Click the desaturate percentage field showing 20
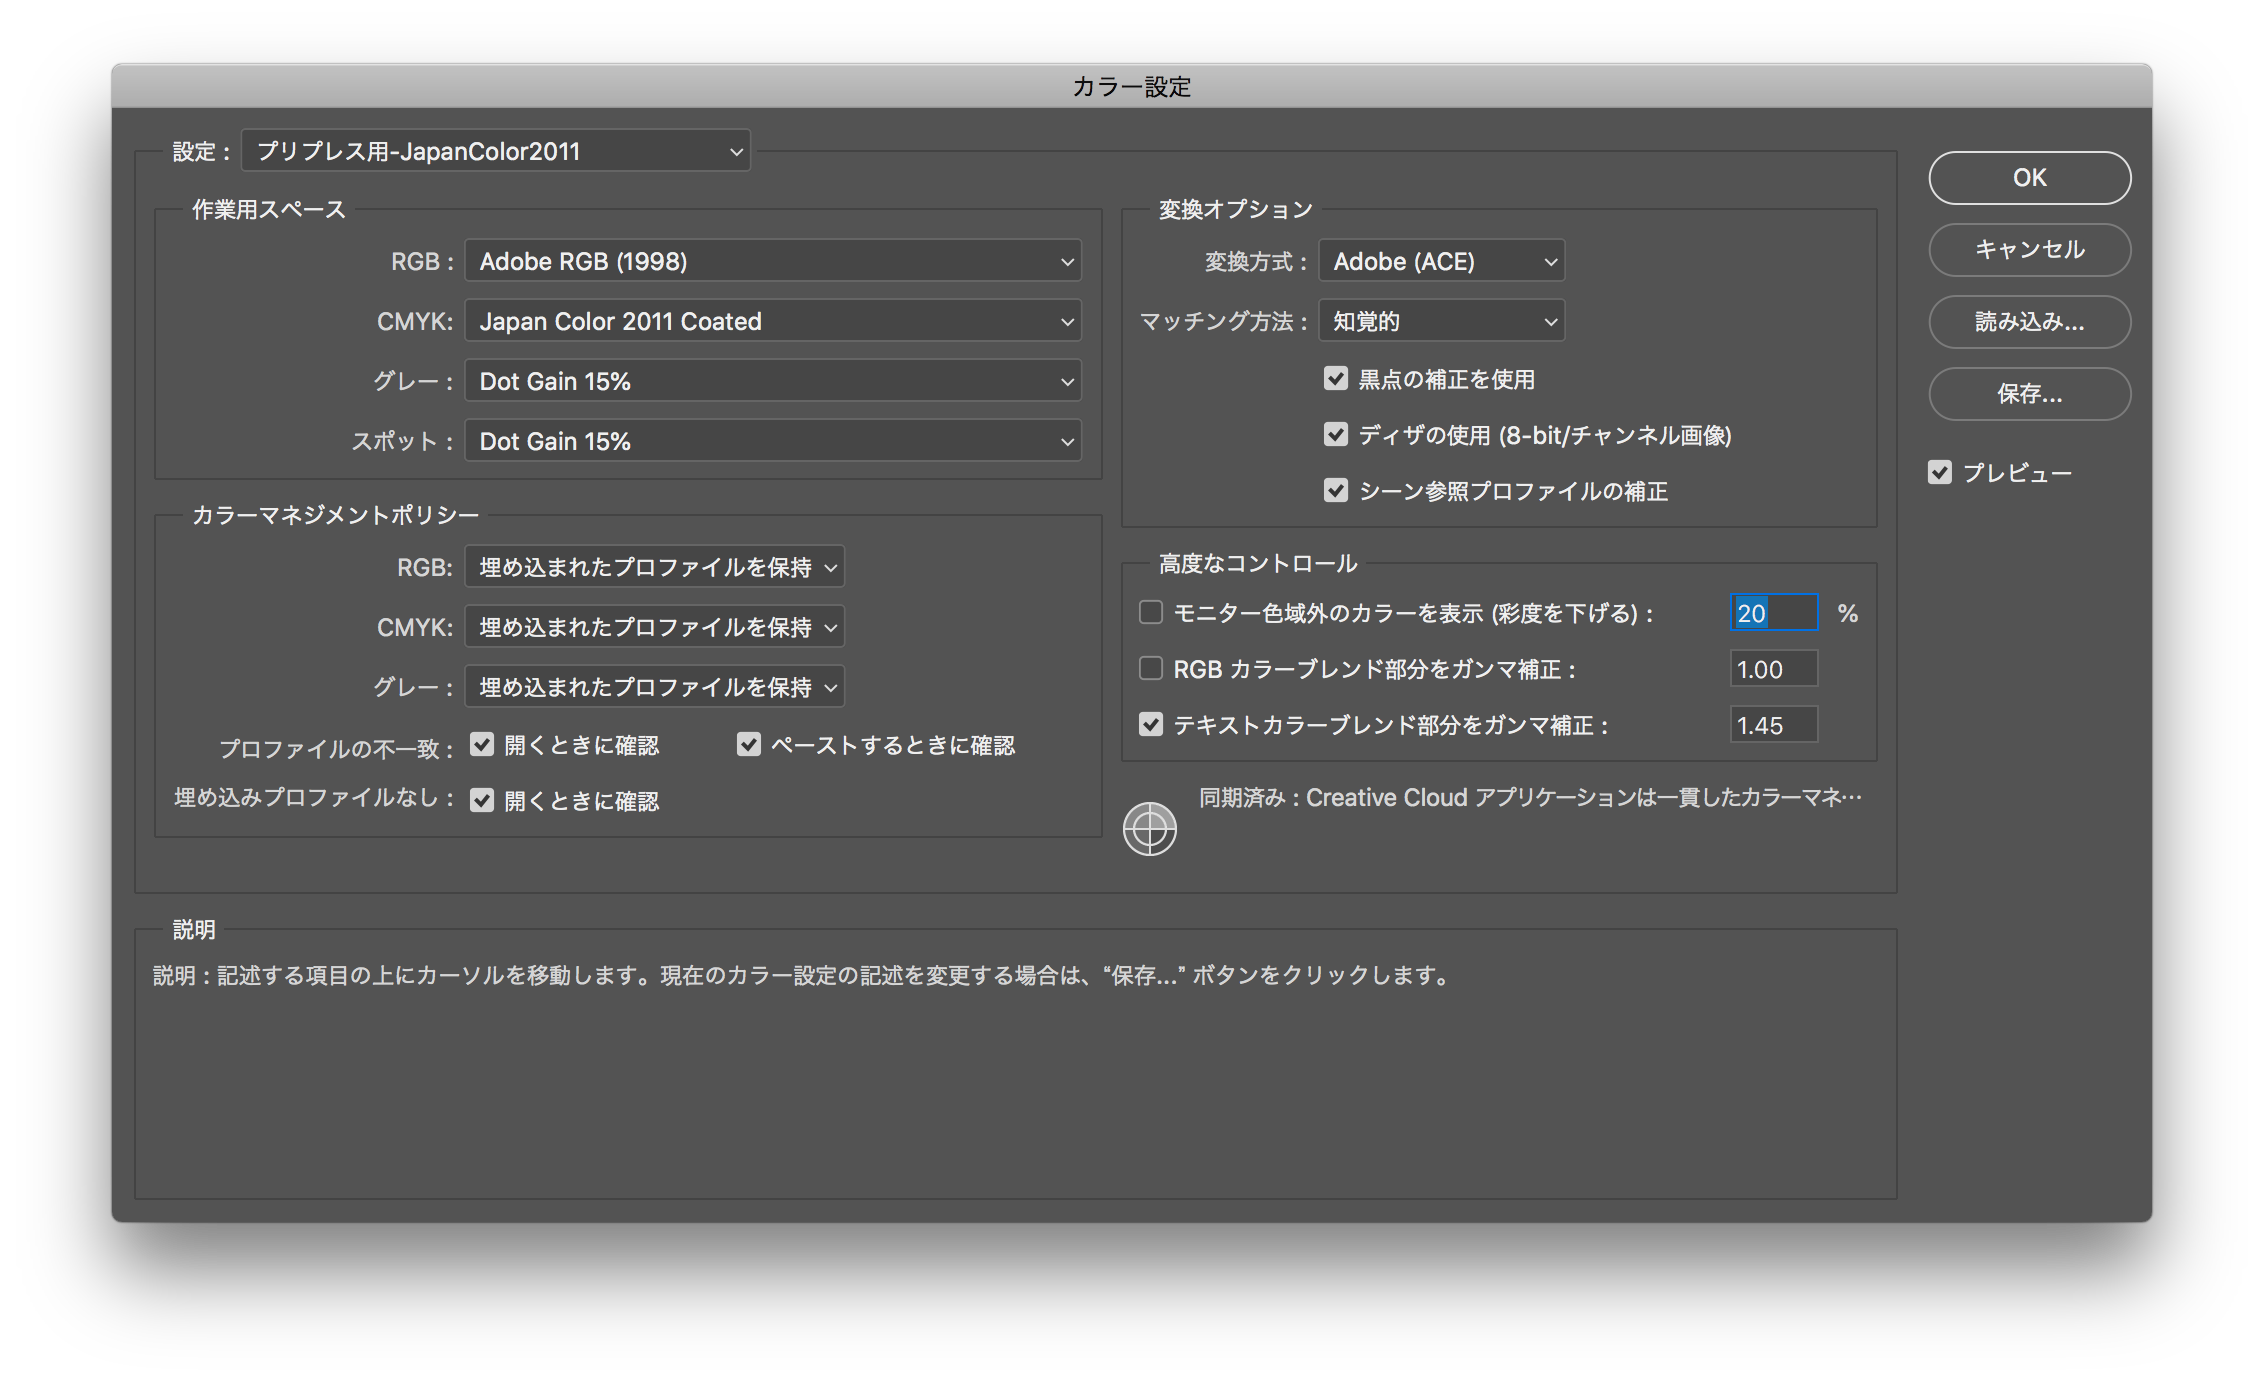Viewport: 2264px width, 1382px height. pyautogui.click(x=1774, y=613)
